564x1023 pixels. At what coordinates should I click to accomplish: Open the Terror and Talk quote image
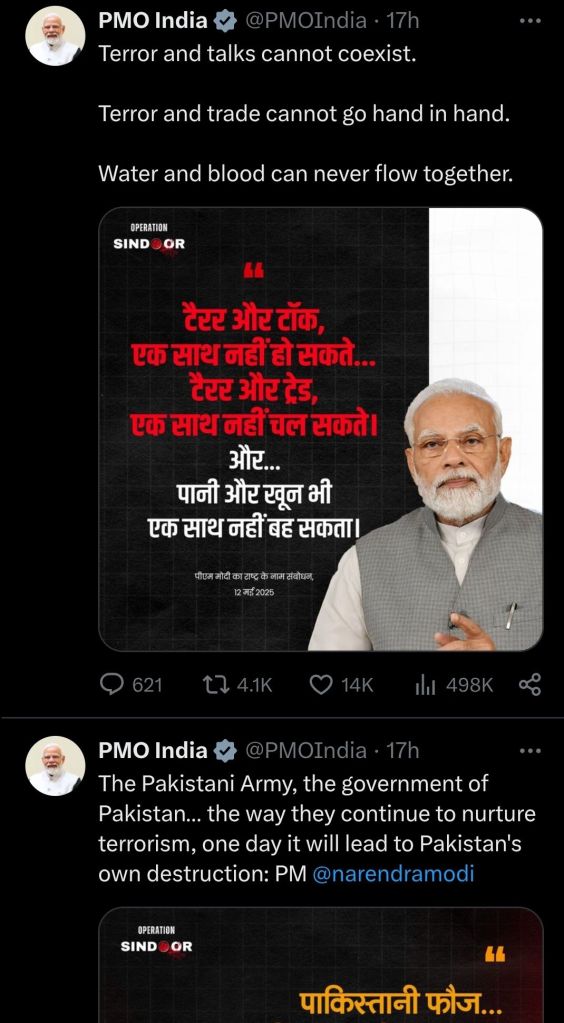point(321,429)
